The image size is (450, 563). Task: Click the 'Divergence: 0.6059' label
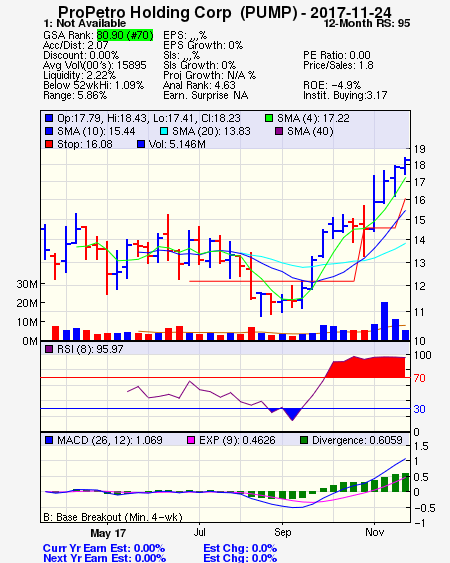357,440
